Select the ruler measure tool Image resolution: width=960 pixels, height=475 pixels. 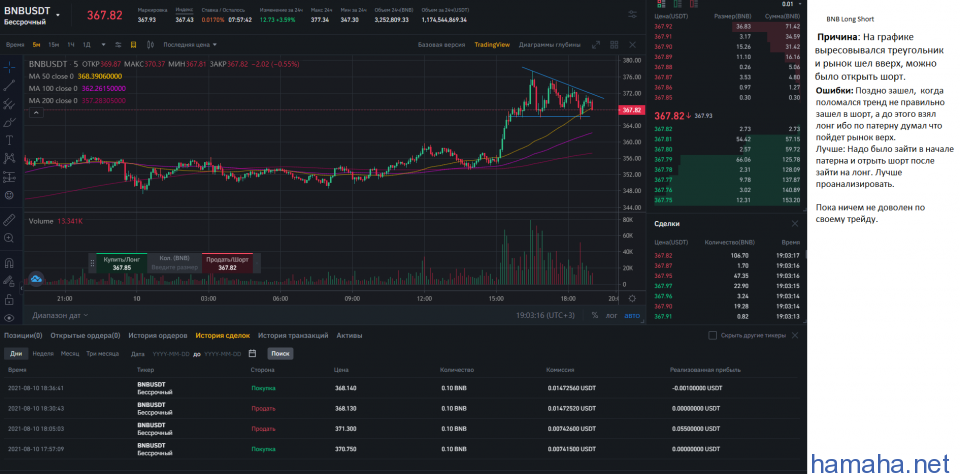click(x=9, y=219)
